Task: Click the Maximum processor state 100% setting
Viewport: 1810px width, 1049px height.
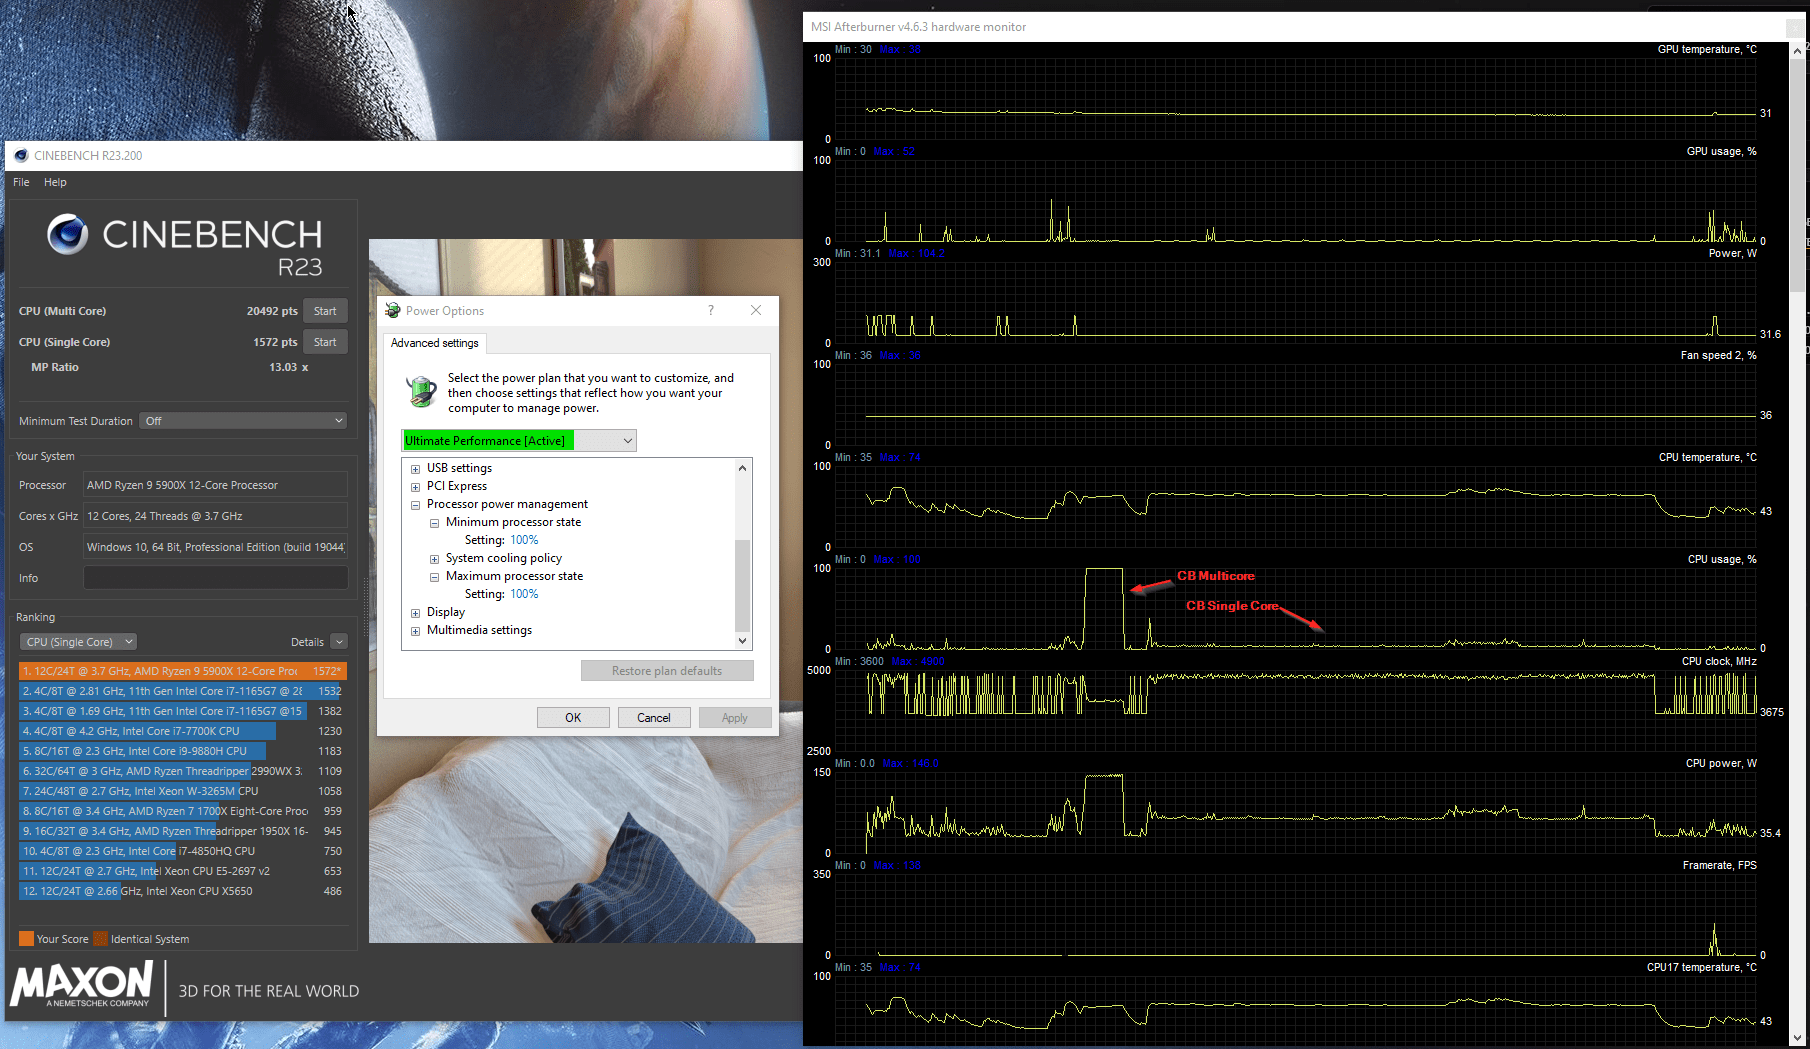Action: click(x=524, y=594)
